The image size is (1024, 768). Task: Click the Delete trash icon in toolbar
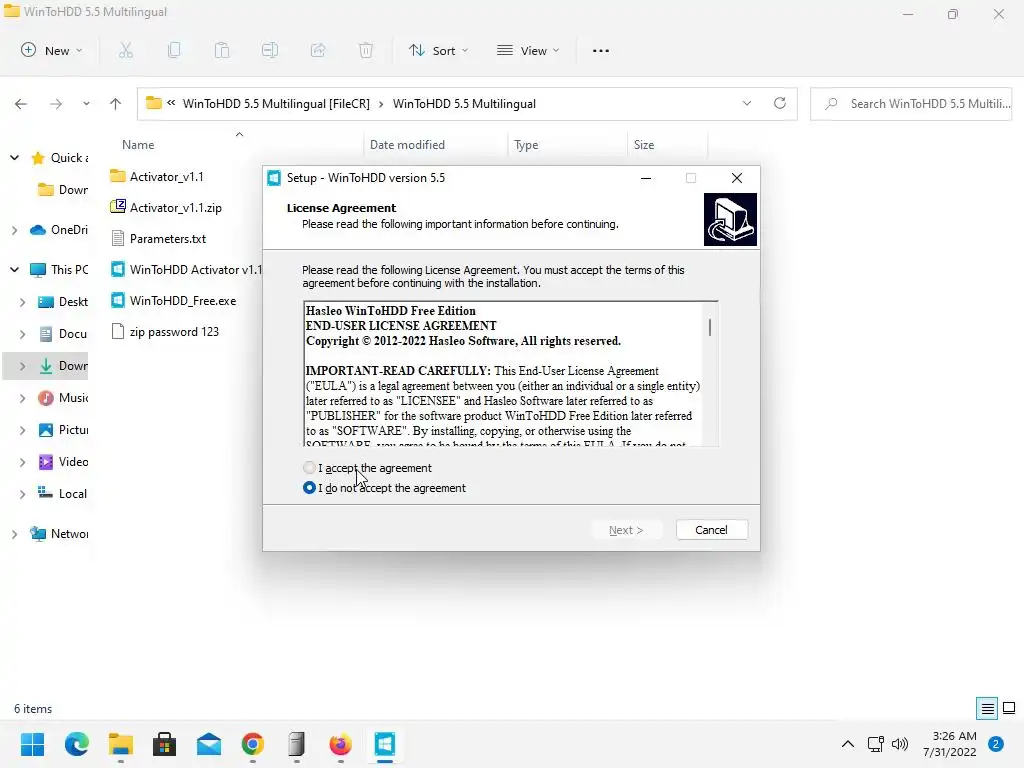(x=366, y=50)
